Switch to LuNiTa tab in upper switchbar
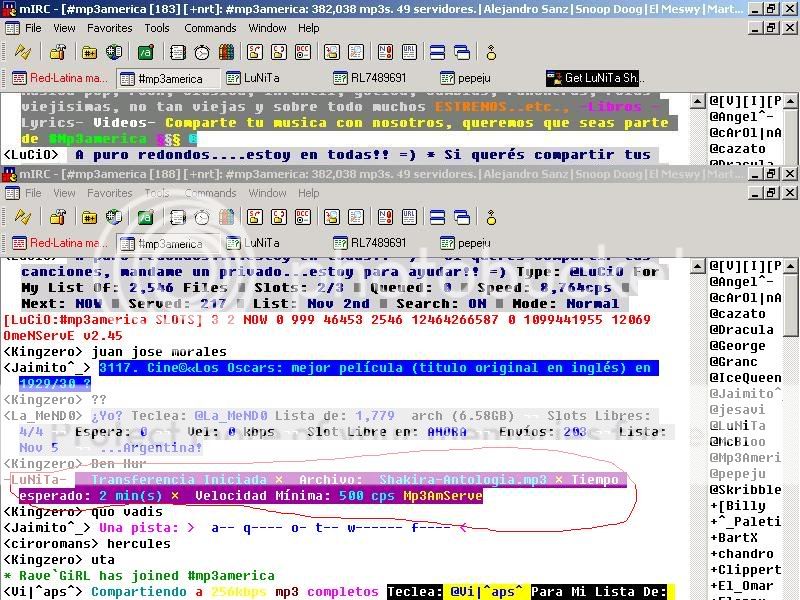 [x=254, y=78]
